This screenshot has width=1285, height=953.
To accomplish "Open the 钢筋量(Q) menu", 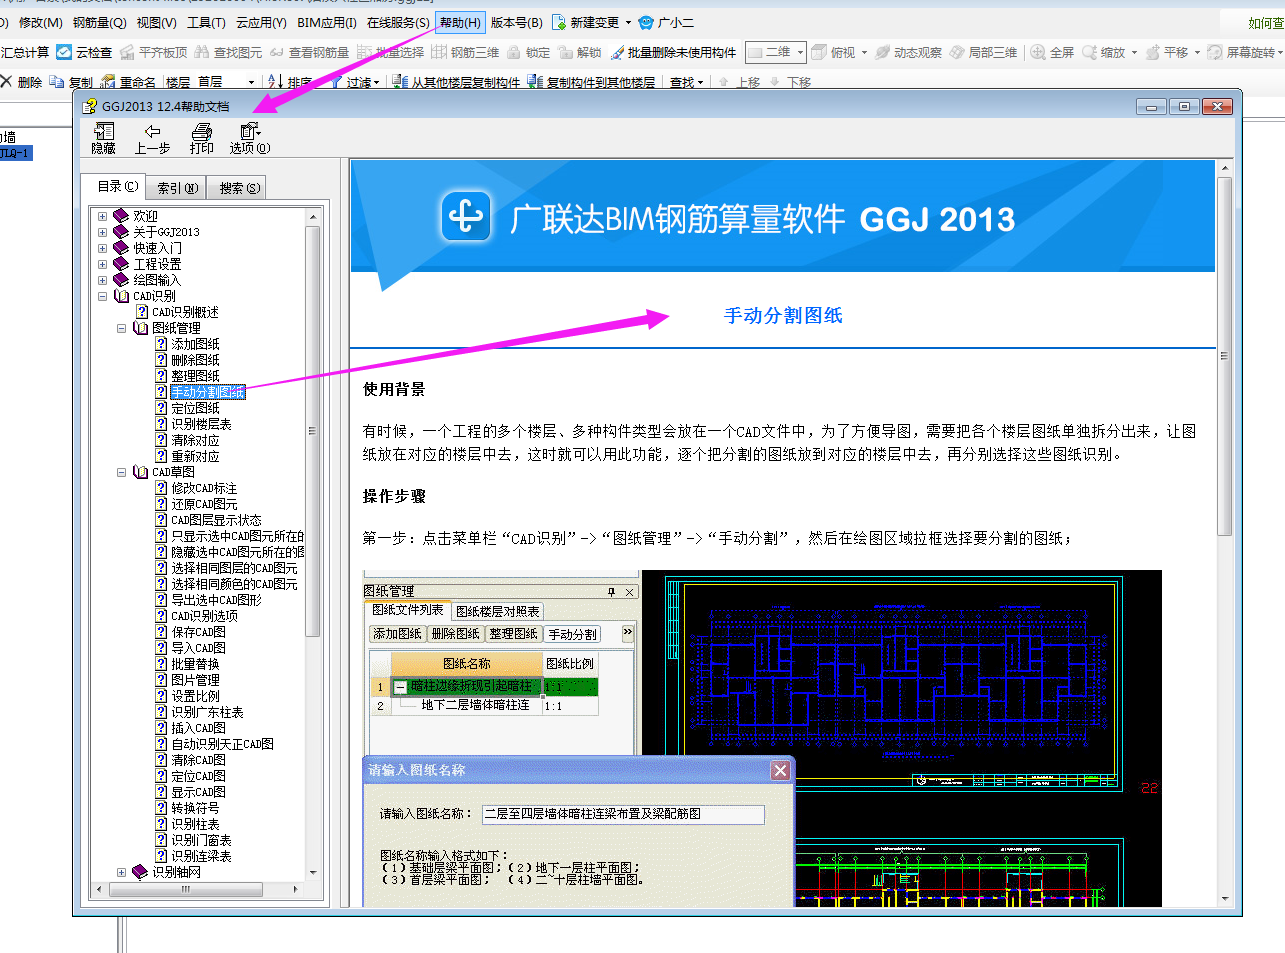I will tap(100, 22).
